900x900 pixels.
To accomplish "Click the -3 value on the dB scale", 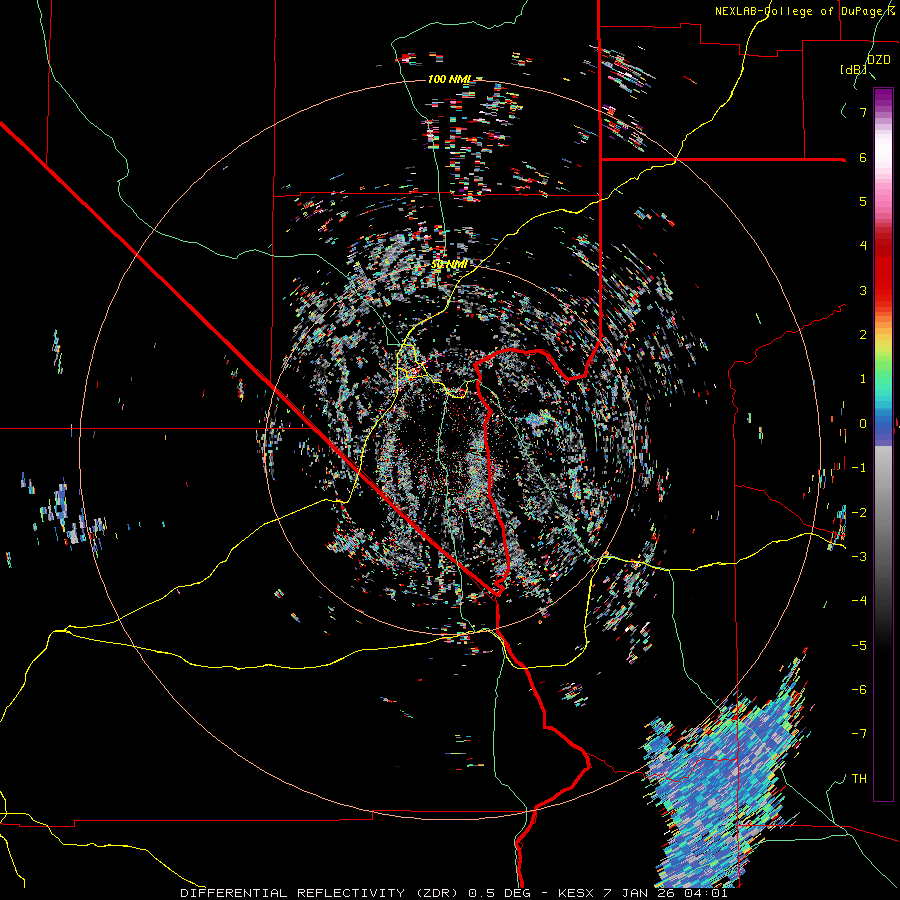I will pyautogui.click(x=859, y=557).
